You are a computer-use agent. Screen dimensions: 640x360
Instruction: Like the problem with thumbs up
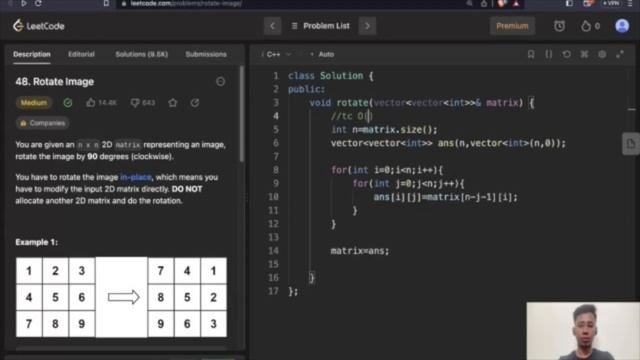(x=90, y=103)
